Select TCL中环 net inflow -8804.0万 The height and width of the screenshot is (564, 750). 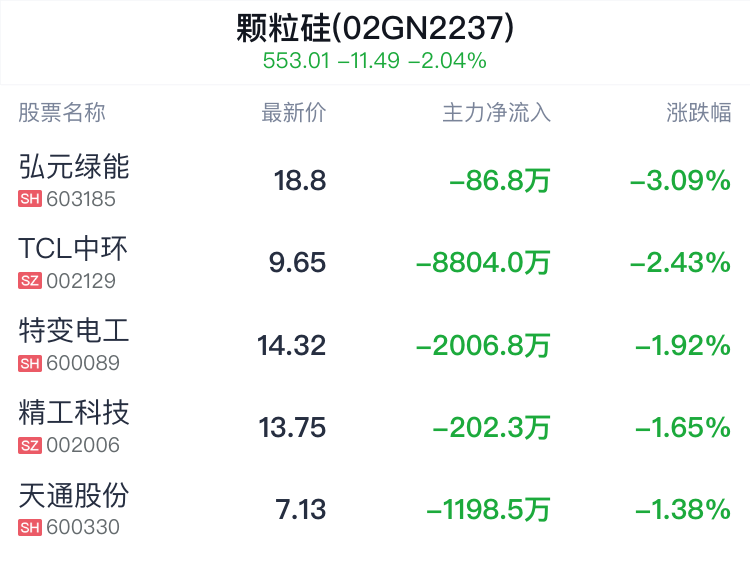(483, 263)
